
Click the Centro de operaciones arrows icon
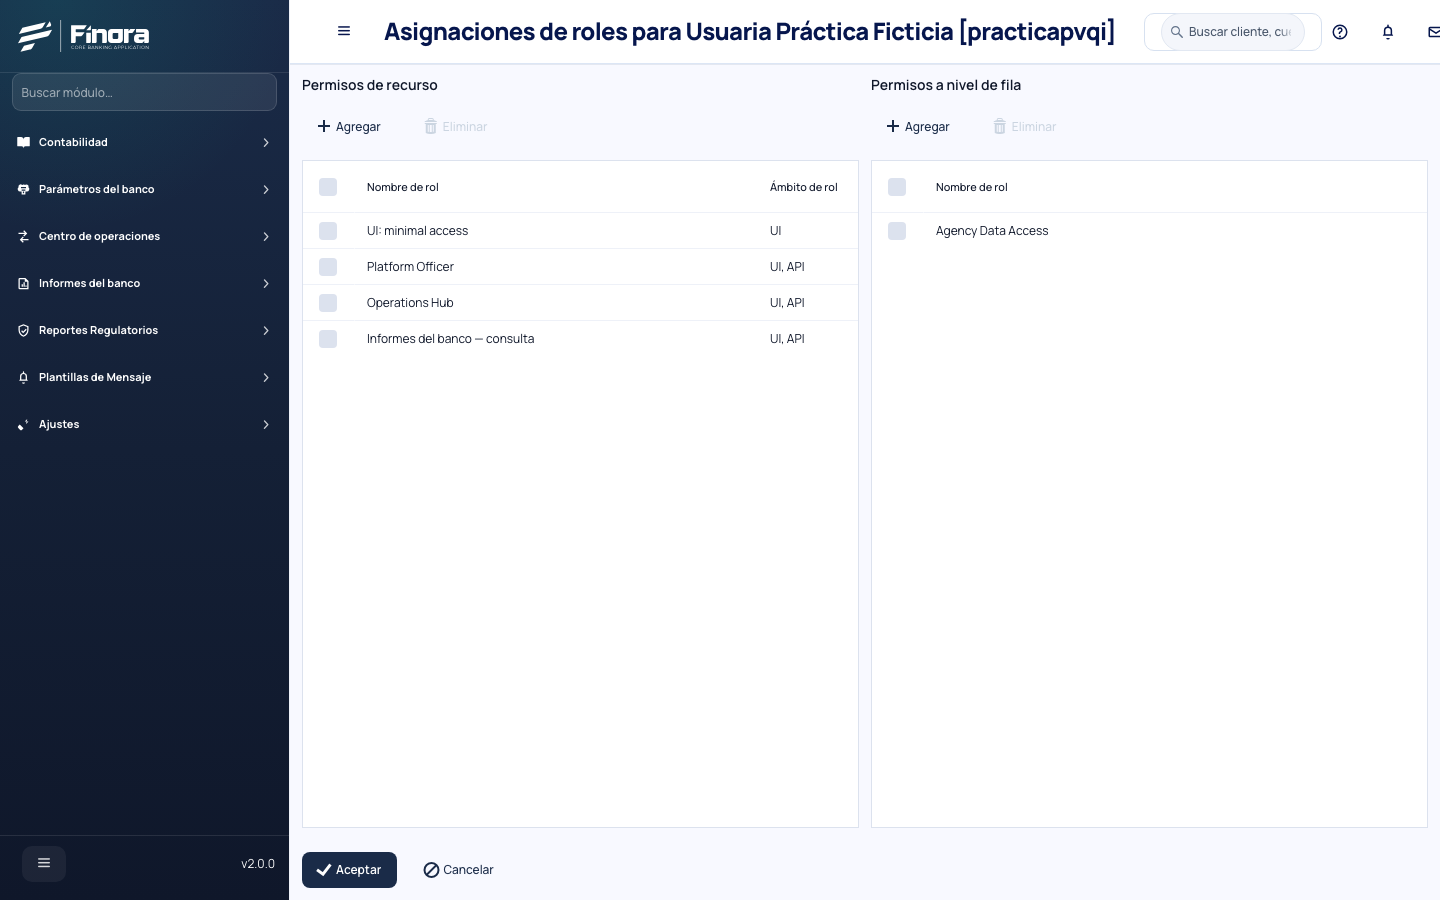point(24,236)
